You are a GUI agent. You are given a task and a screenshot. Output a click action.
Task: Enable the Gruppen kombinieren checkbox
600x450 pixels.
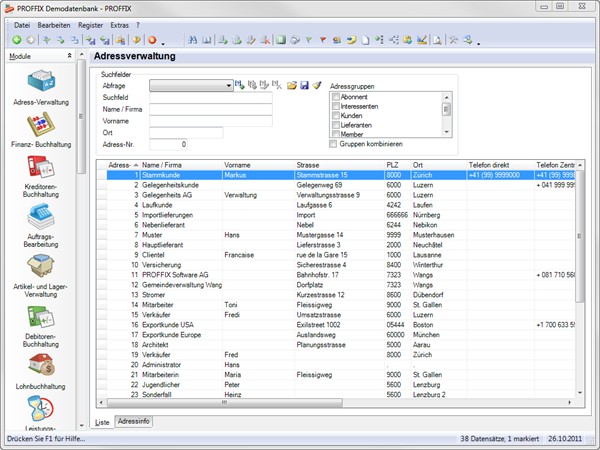tap(333, 144)
